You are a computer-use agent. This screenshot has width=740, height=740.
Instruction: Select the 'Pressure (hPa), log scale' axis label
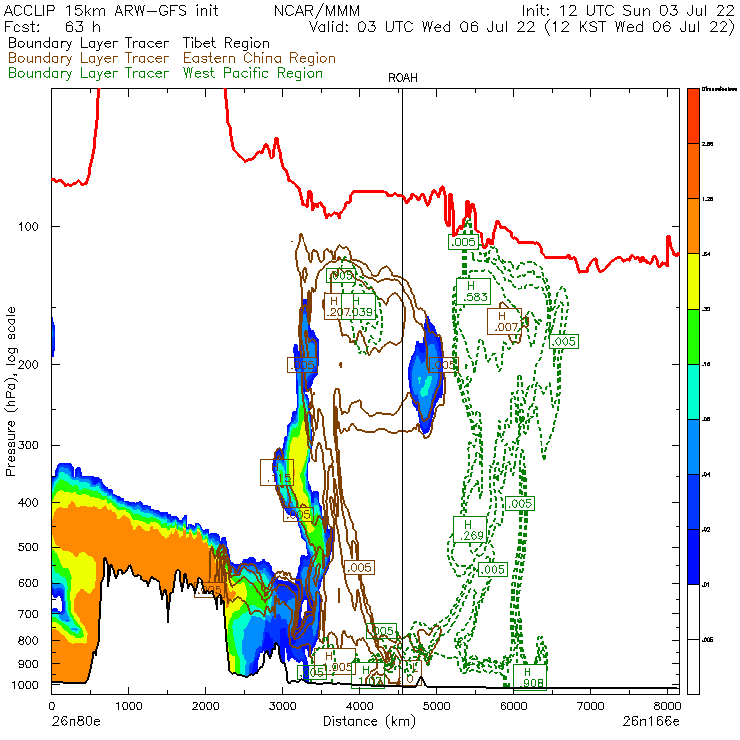(x=10, y=391)
